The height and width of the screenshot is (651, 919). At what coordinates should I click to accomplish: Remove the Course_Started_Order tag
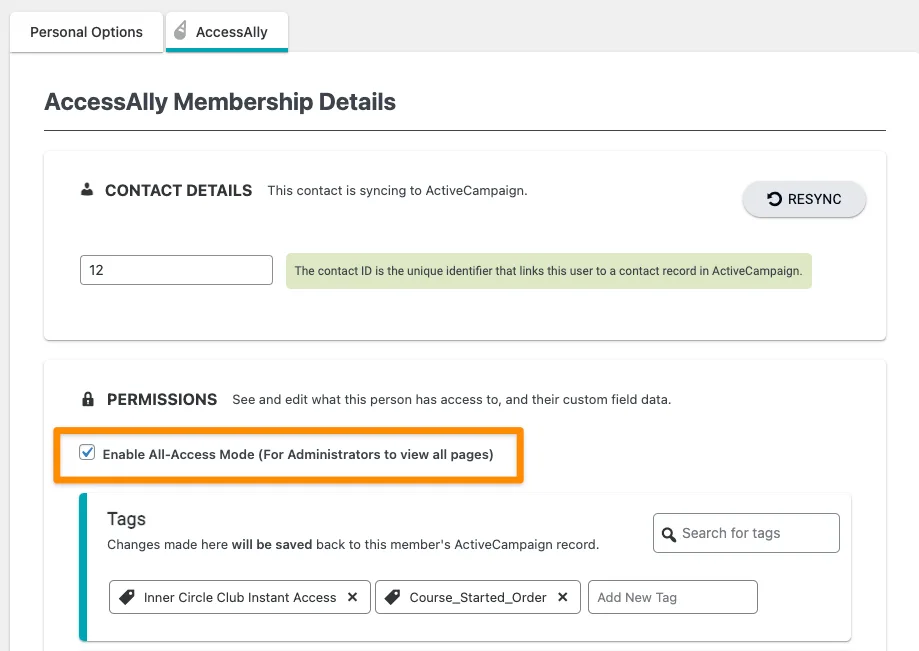(561, 597)
